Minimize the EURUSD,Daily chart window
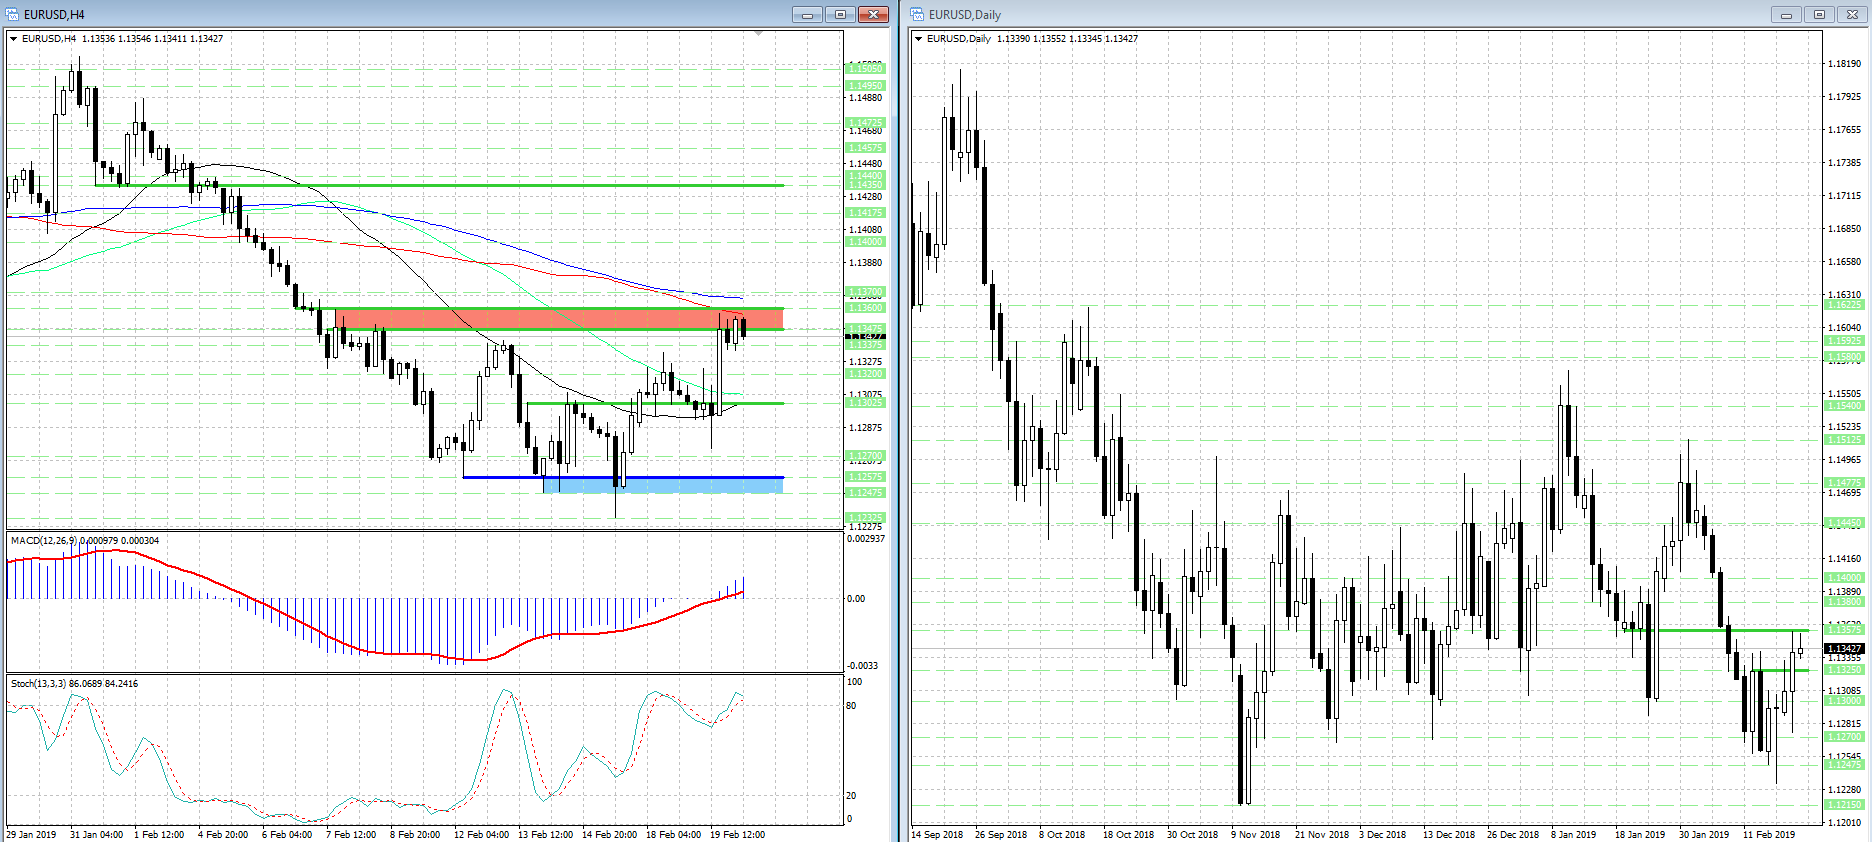 tap(1786, 14)
